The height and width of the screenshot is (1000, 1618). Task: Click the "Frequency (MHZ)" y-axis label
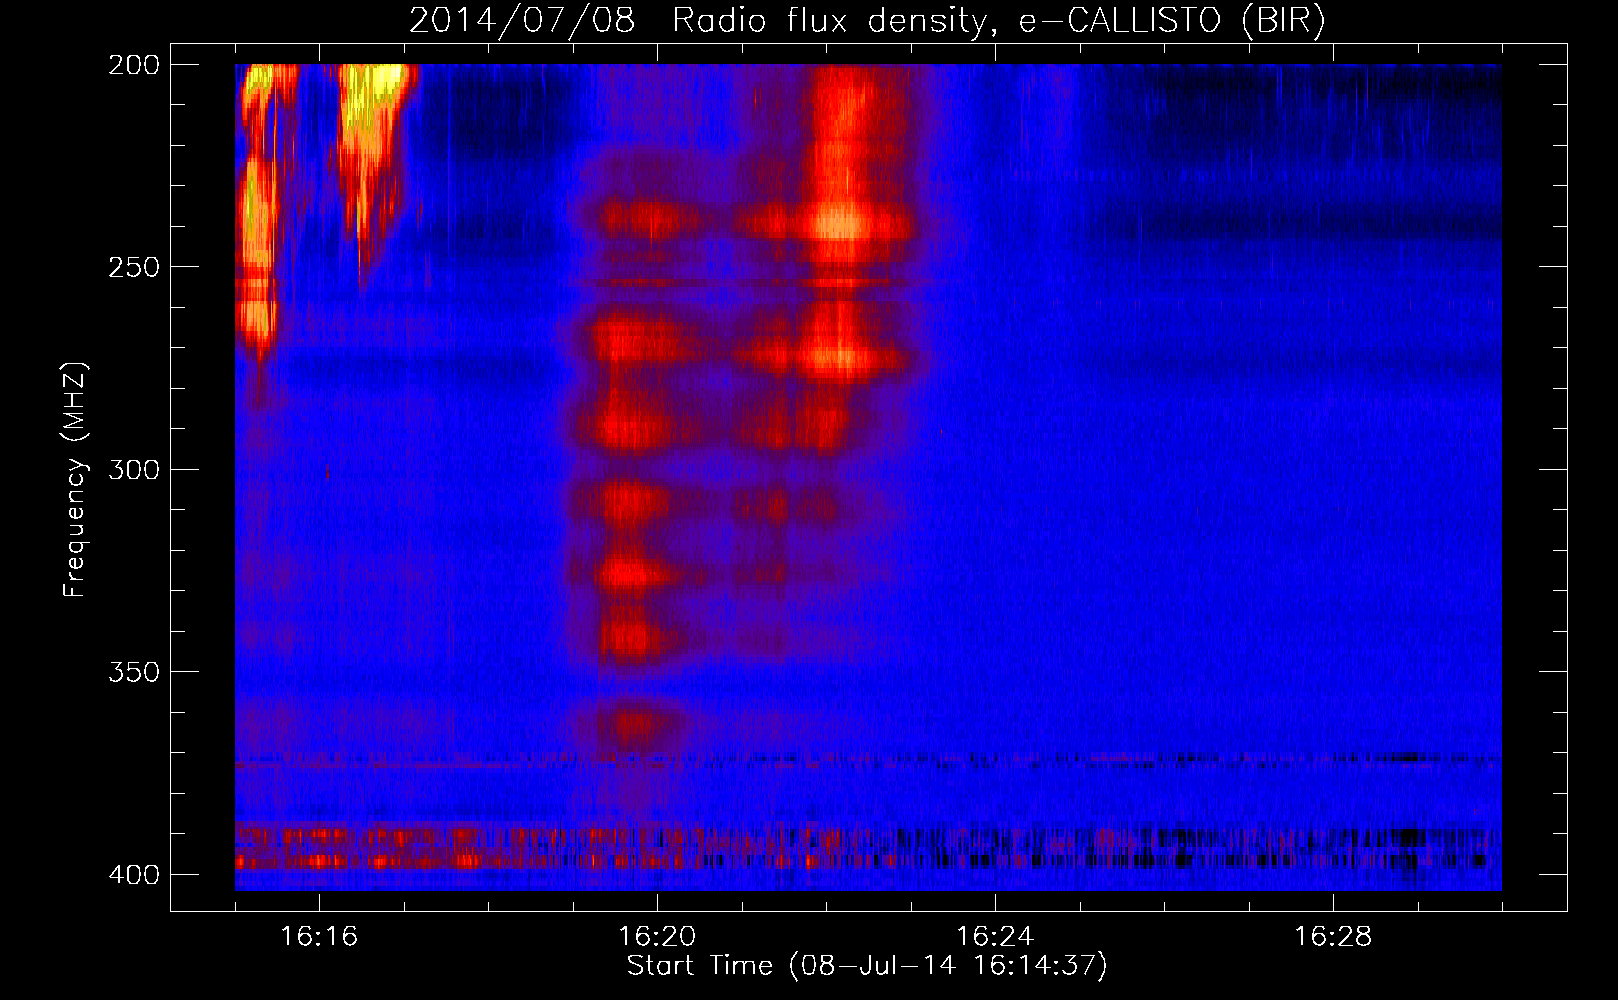[x=75, y=480]
